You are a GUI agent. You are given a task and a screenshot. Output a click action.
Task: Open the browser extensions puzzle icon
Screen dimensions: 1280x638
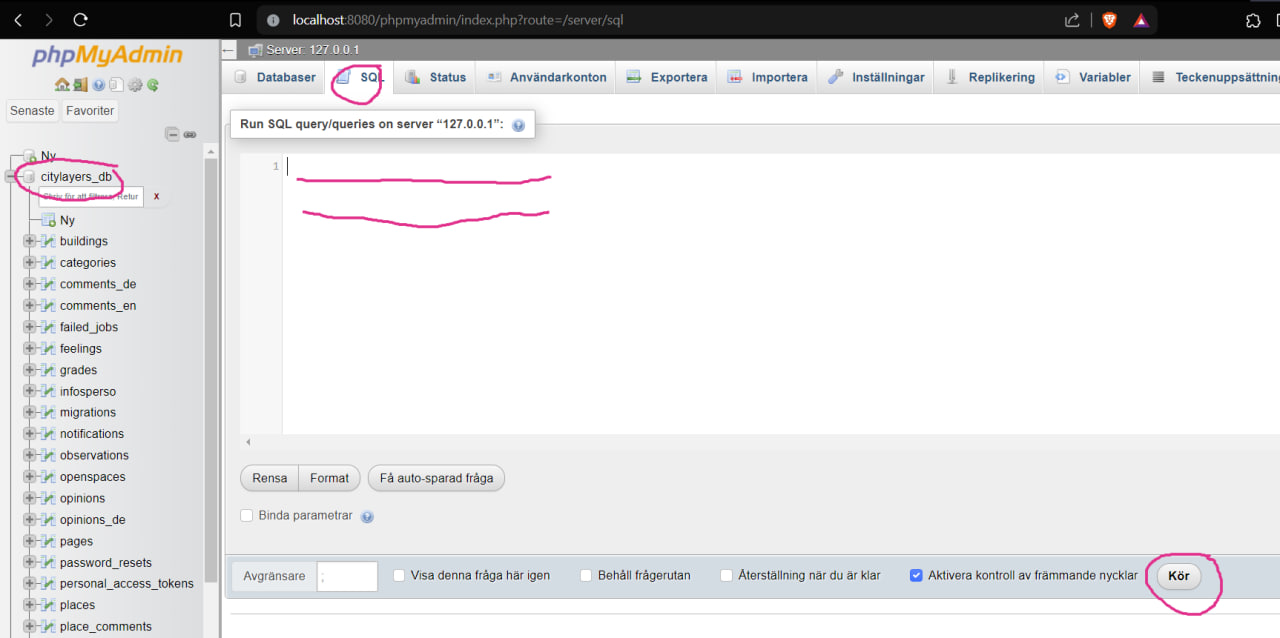click(x=1253, y=20)
